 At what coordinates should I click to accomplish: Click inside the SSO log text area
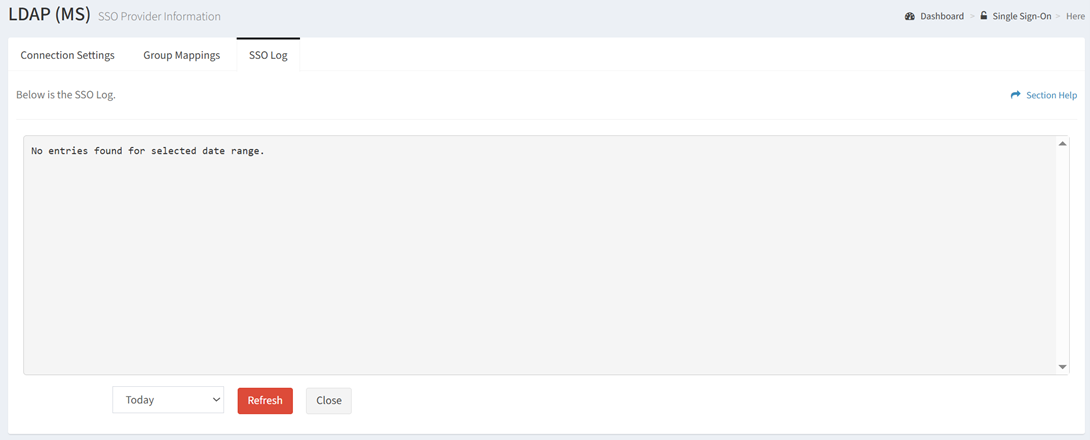pos(539,255)
